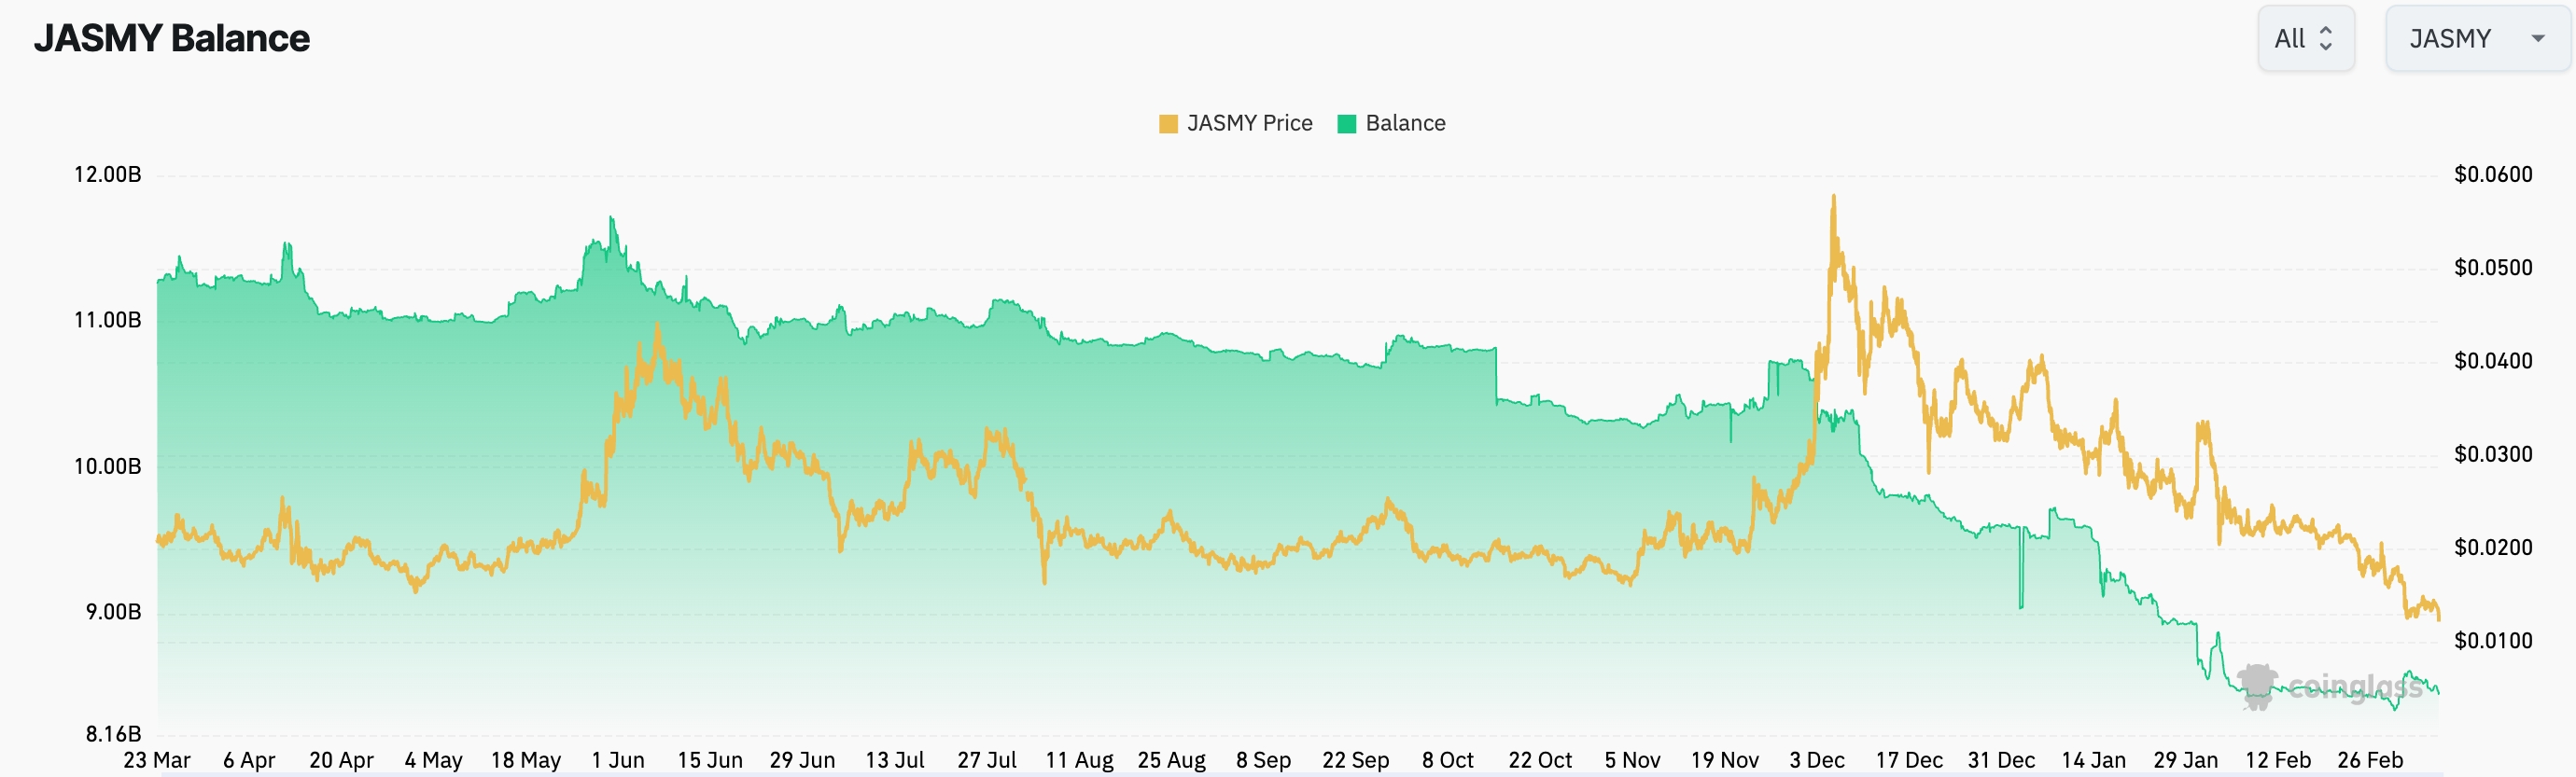Click the JASMY Balance chart title
This screenshot has height=777, width=2576.
[172, 38]
